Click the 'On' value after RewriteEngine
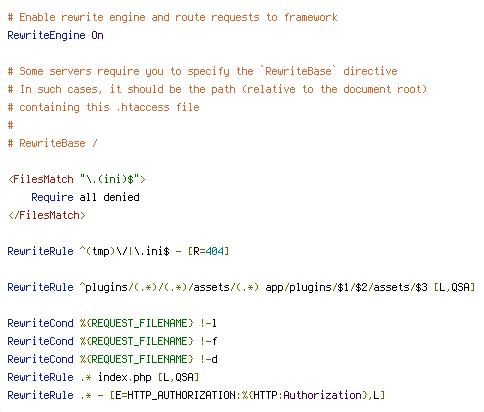 [97, 35]
